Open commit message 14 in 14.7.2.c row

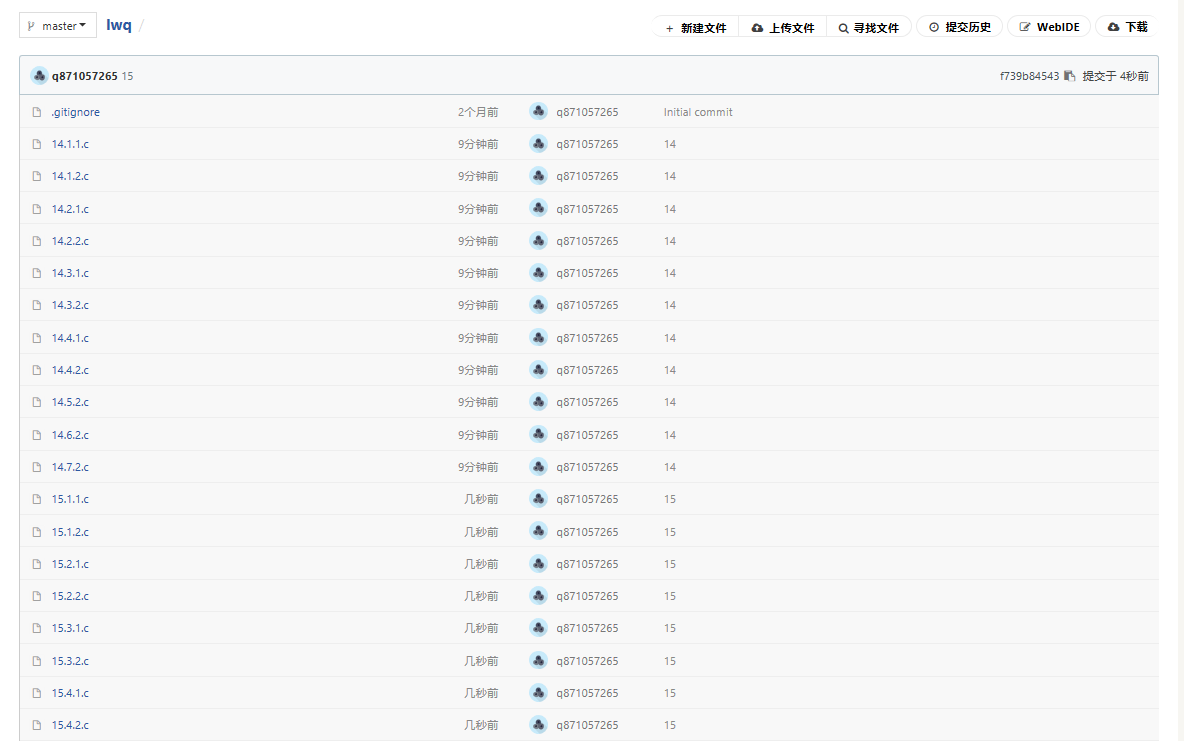(670, 468)
